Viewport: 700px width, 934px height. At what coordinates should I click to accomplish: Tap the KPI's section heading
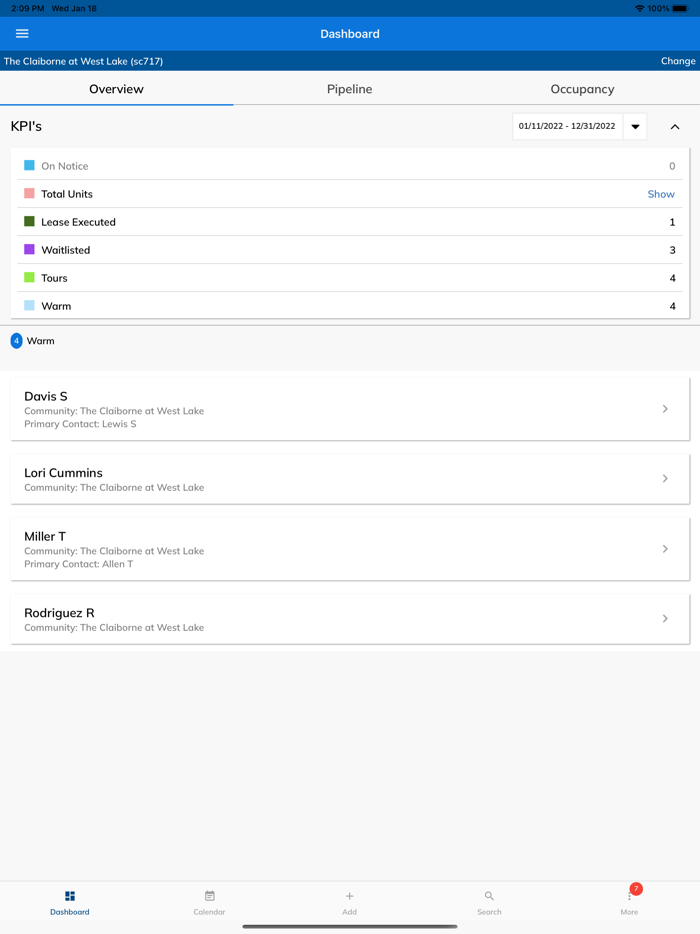click(26, 126)
